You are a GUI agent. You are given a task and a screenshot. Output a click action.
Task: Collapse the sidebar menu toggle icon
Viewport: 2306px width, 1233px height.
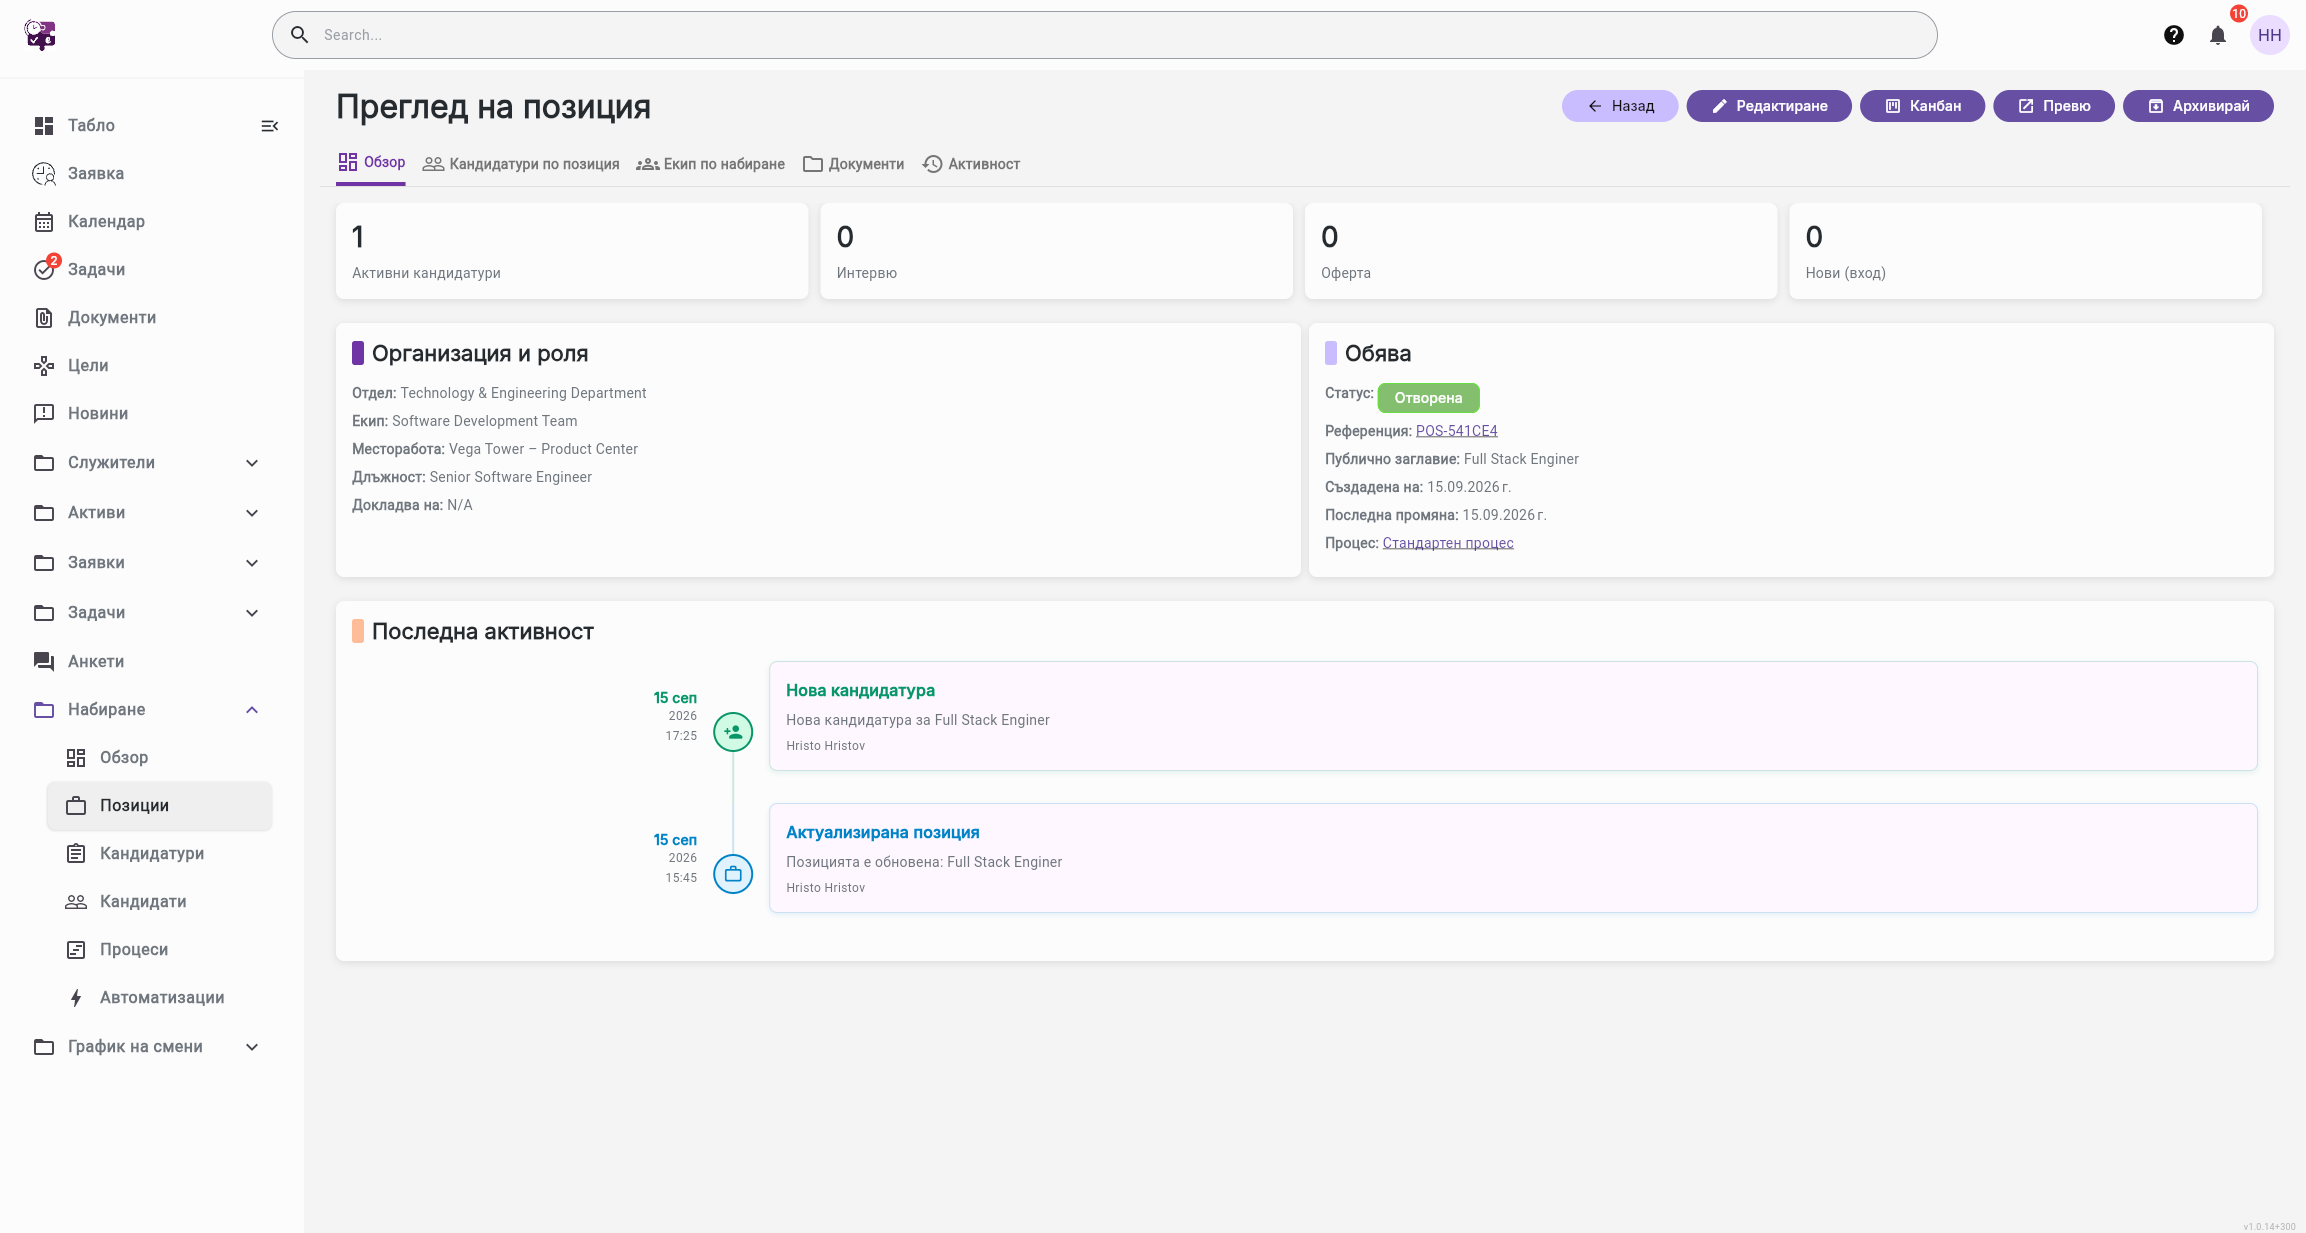pyautogui.click(x=269, y=126)
